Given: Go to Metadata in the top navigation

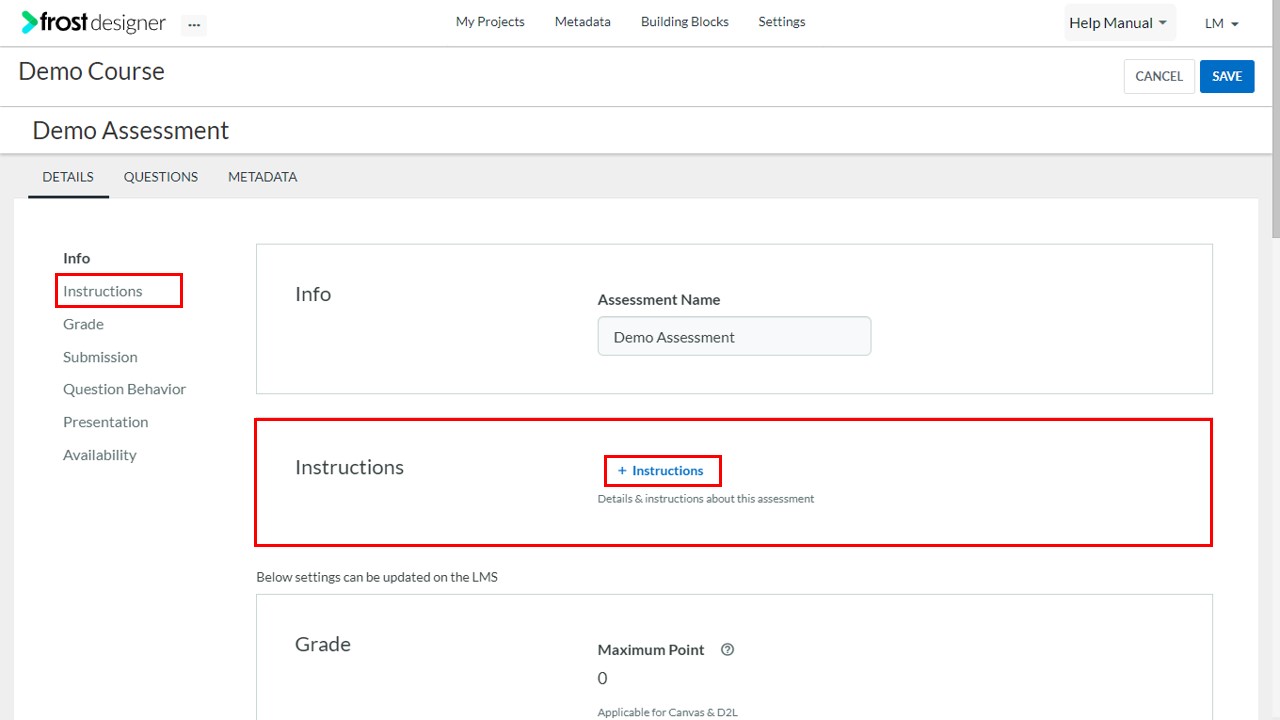Looking at the screenshot, I should point(583,21).
